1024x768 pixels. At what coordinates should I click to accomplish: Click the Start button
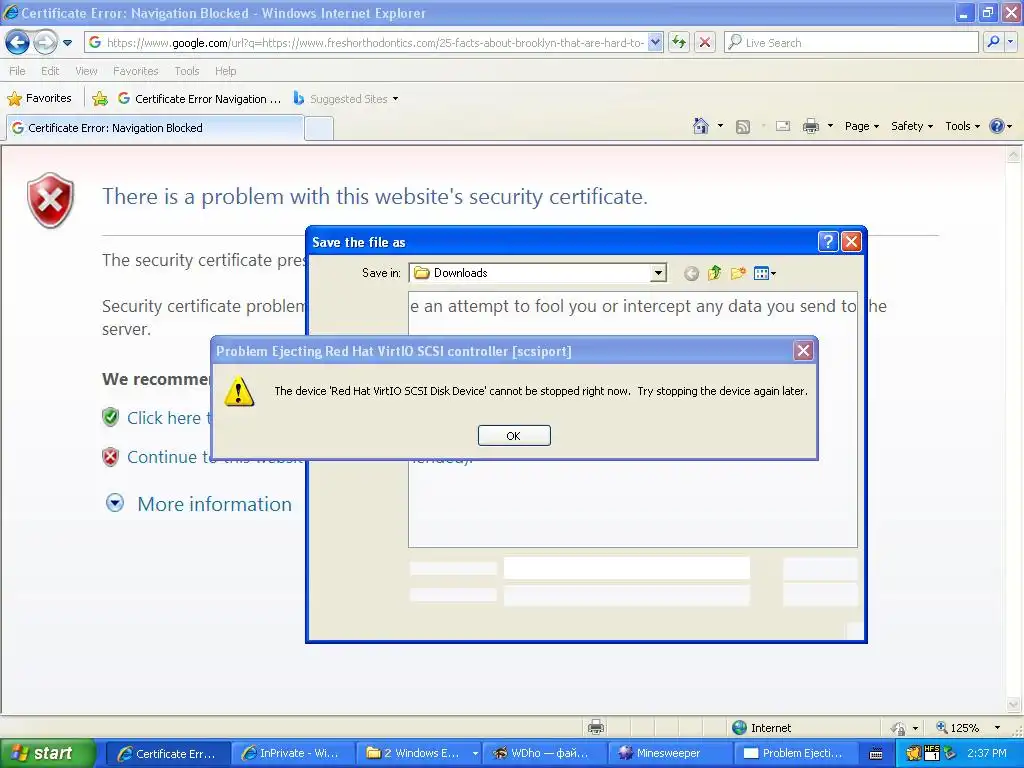pos(47,754)
